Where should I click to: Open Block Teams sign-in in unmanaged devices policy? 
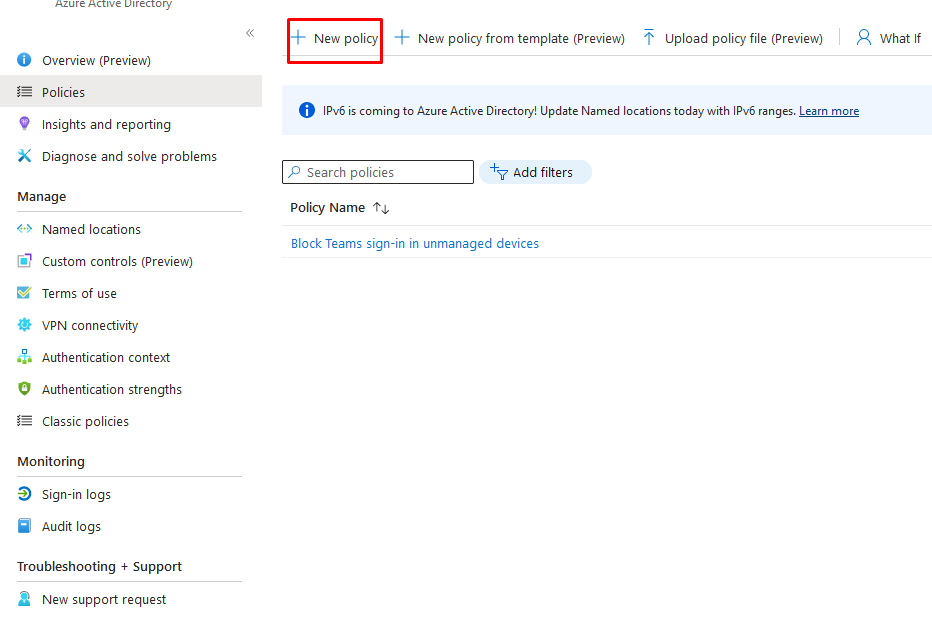(x=415, y=244)
